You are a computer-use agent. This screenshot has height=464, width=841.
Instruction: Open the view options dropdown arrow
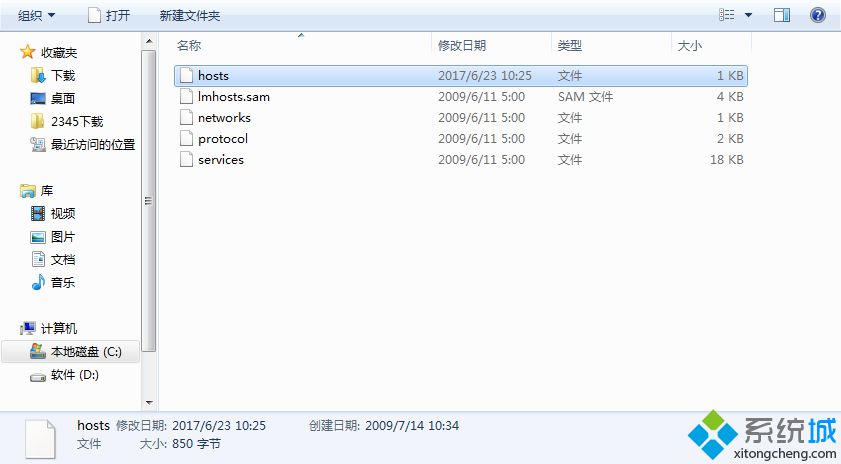pos(748,15)
